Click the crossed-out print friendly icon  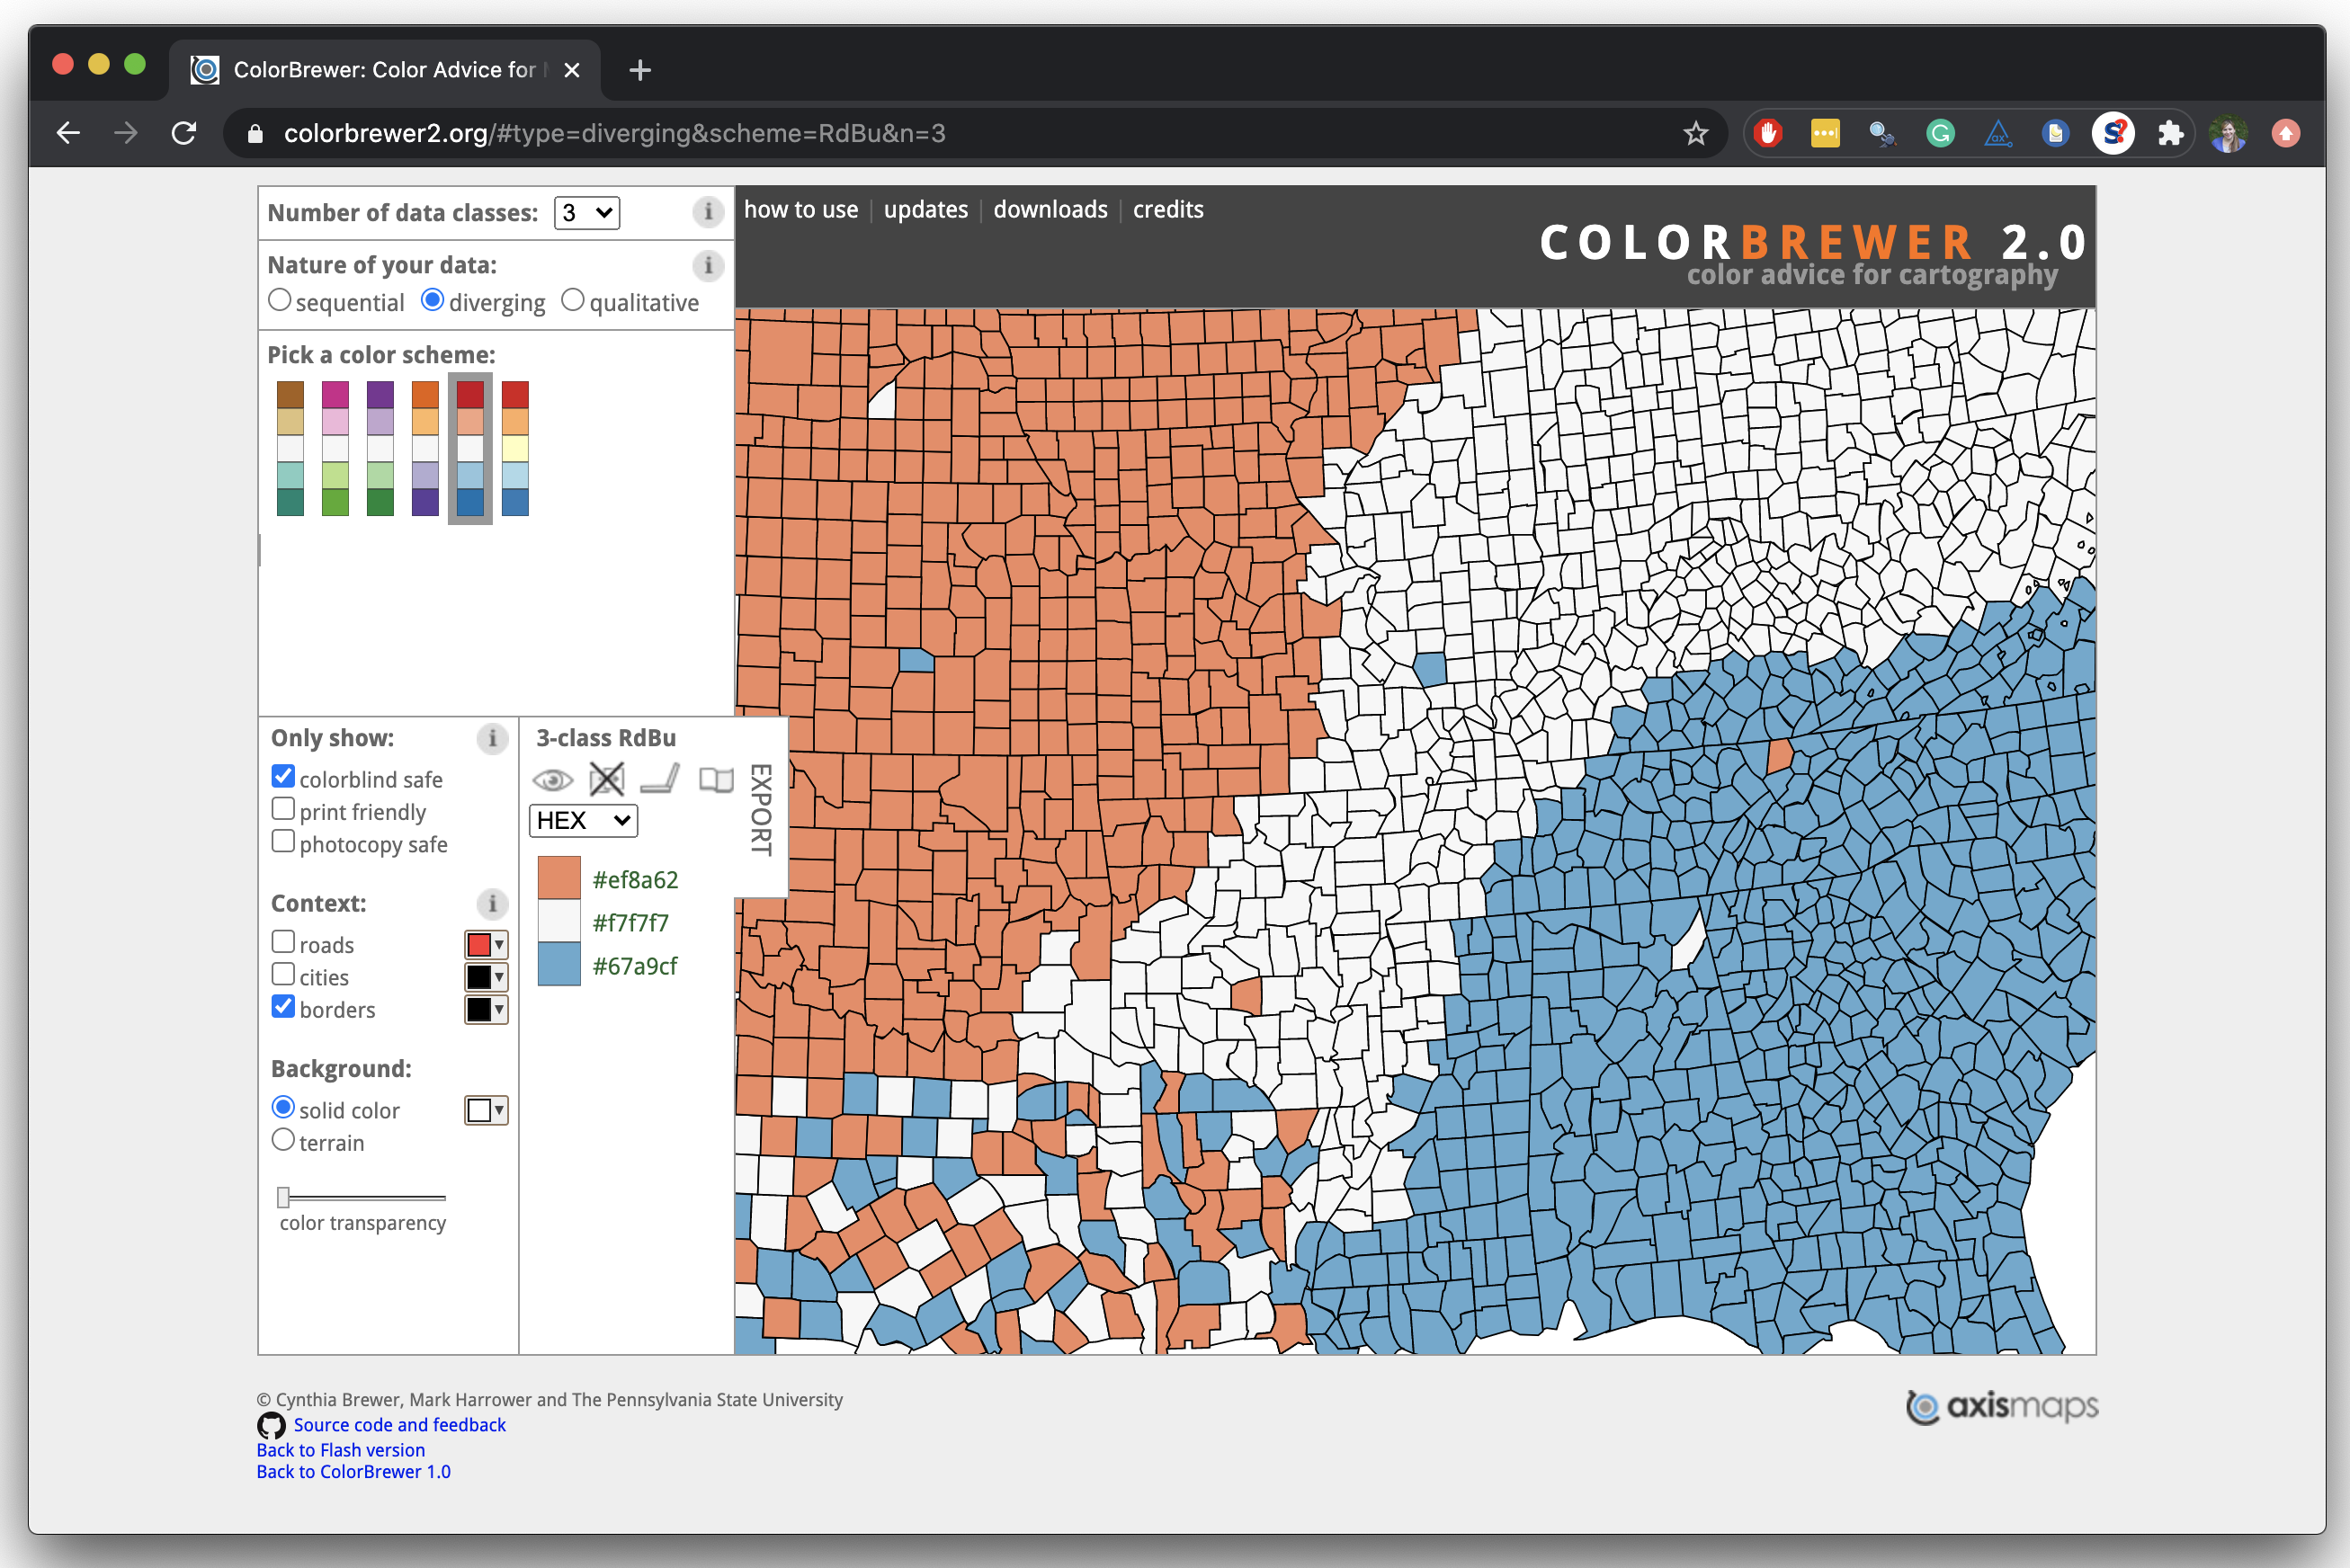click(606, 779)
